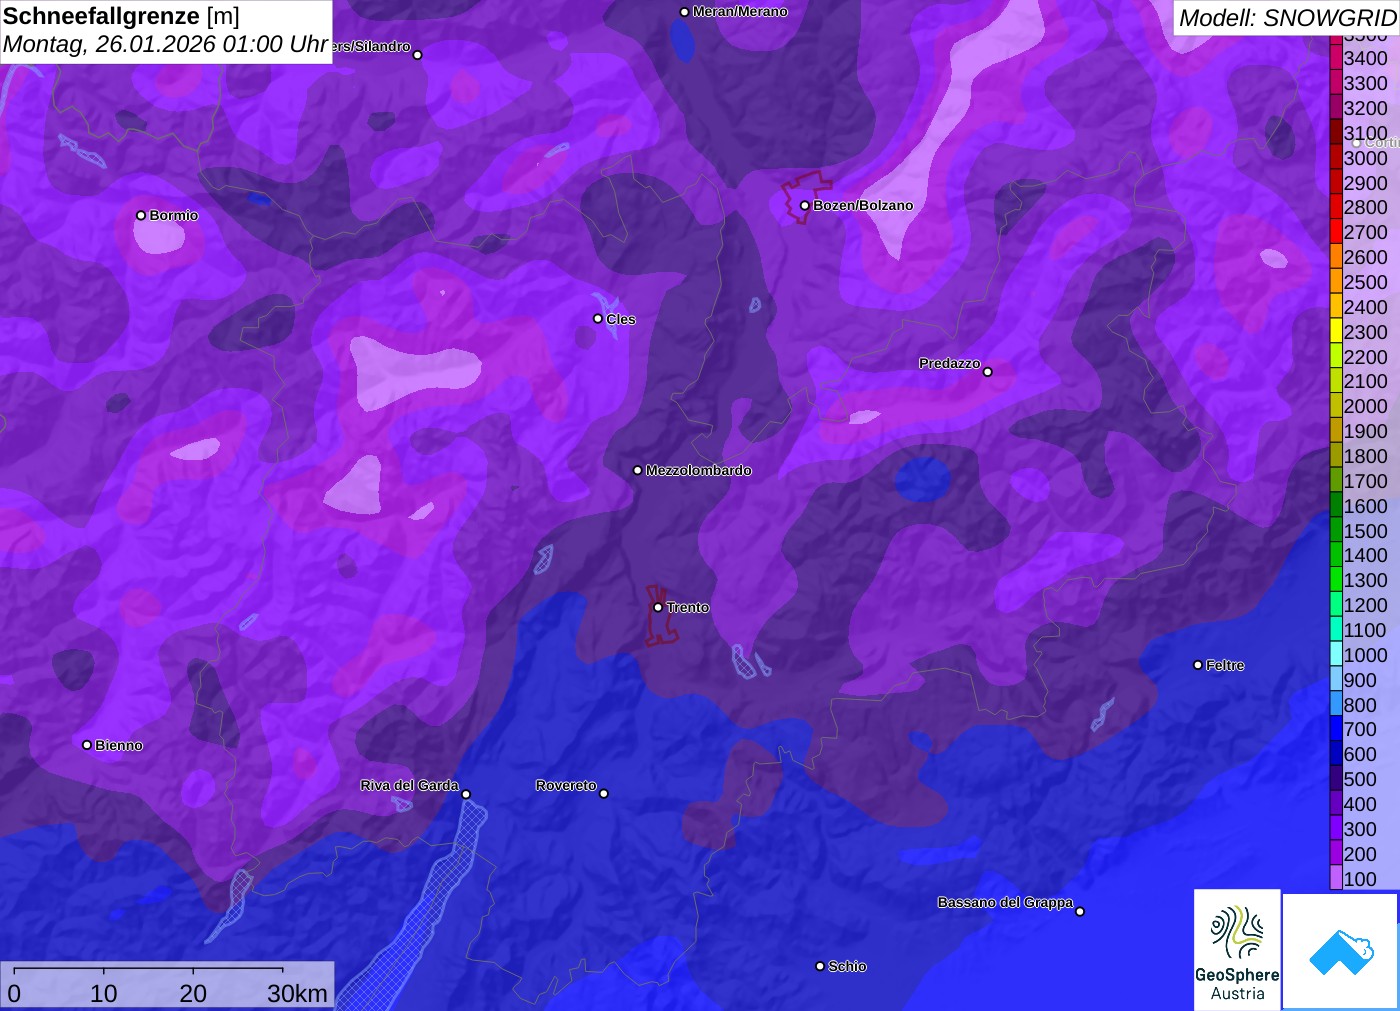Click the '10' scale bar label
The height and width of the screenshot is (1011, 1400).
[104, 994]
